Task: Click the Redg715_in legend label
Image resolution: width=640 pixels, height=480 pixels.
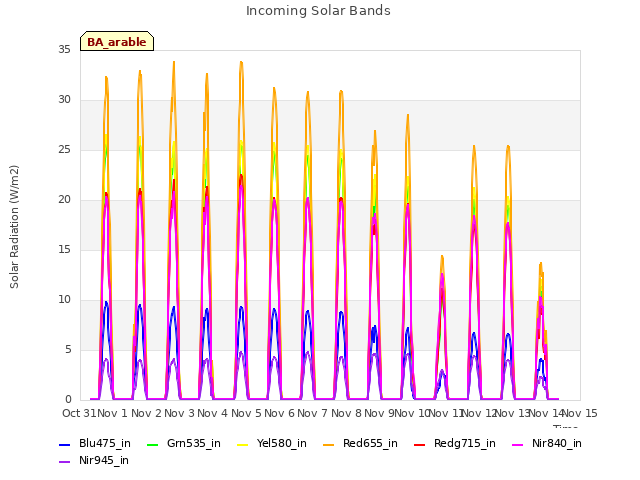Action: (465, 443)
